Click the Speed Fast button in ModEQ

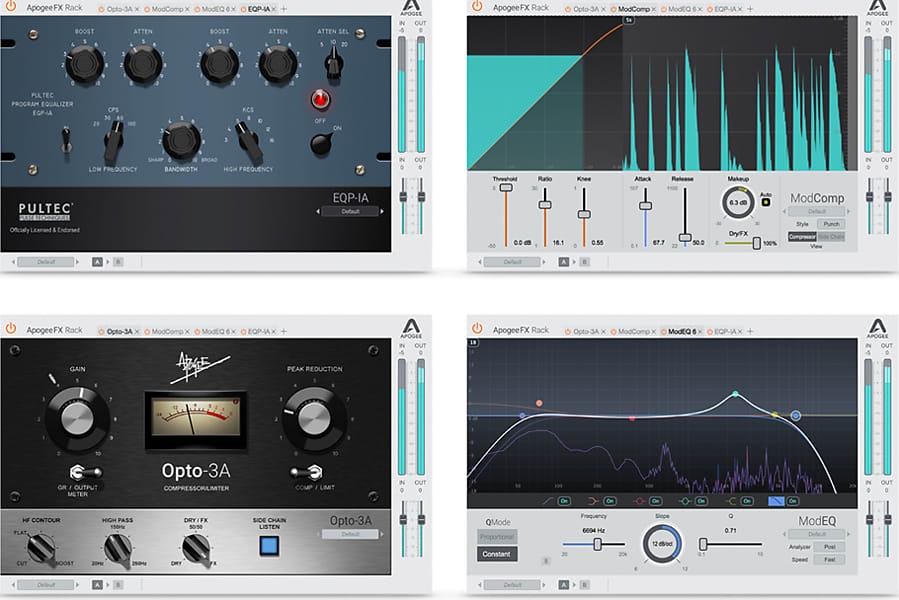pyautogui.click(x=830, y=559)
